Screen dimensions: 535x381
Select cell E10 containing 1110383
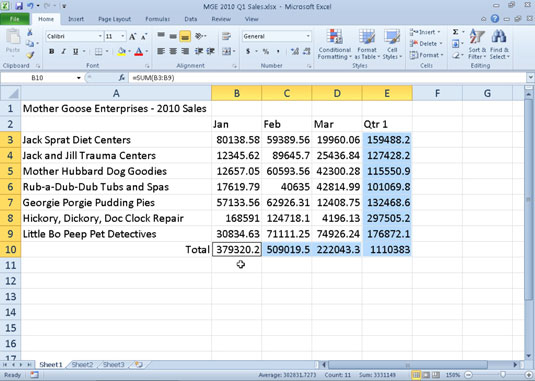(x=387, y=250)
